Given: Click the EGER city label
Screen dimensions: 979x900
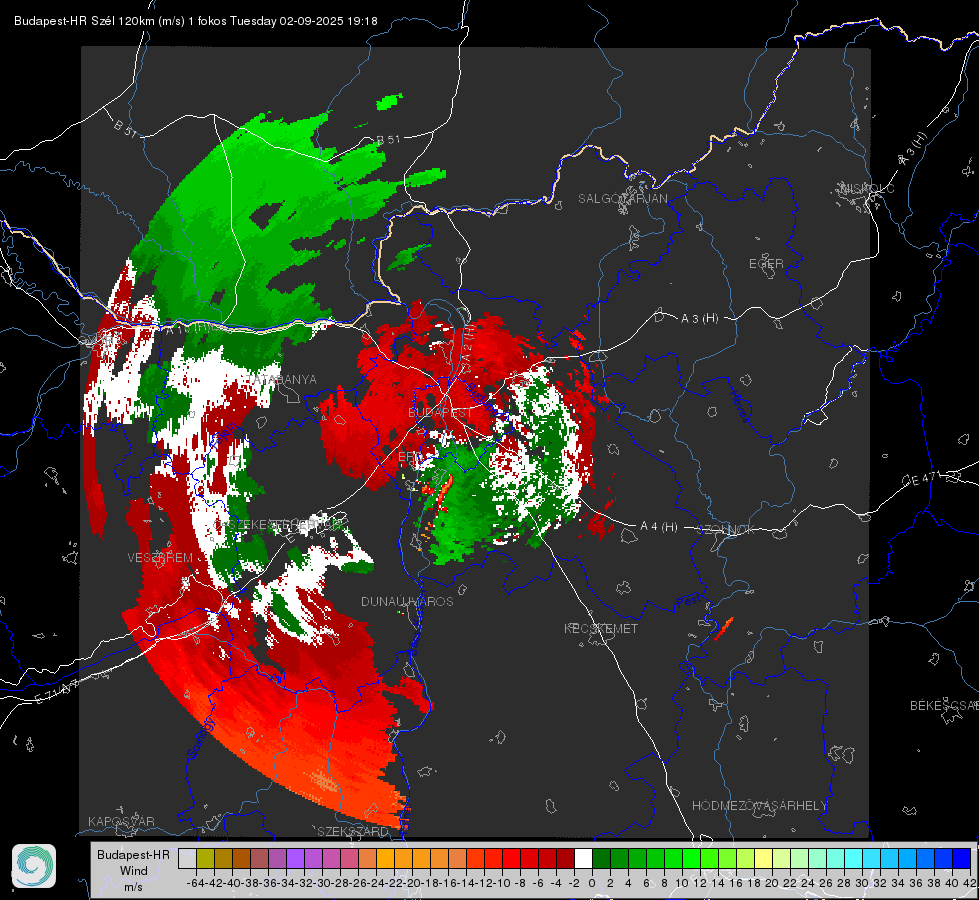Looking at the screenshot, I should coord(766,264).
